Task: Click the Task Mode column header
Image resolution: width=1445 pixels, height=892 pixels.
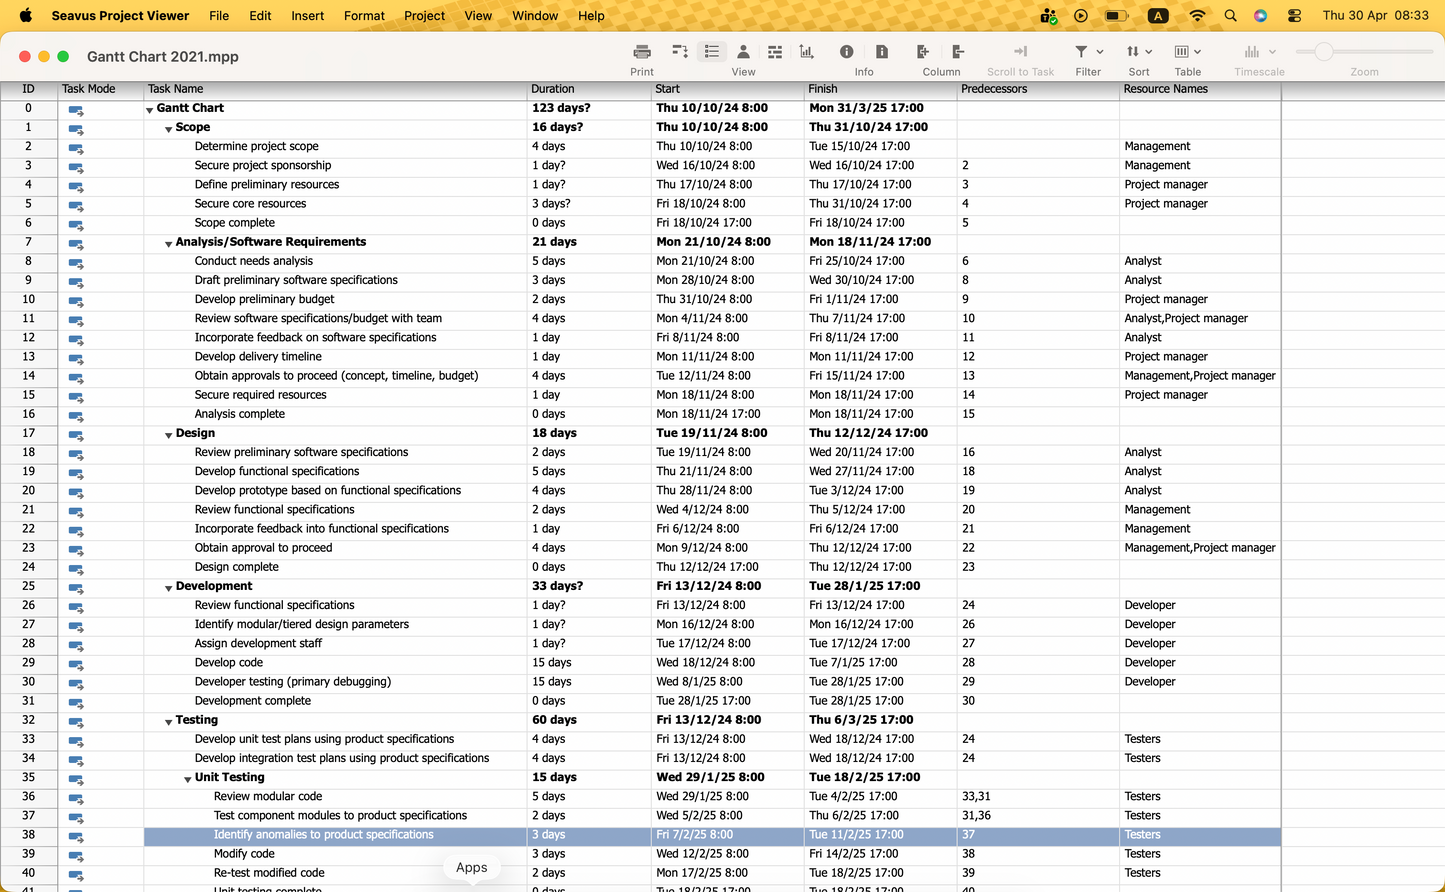Action: (x=100, y=89)
